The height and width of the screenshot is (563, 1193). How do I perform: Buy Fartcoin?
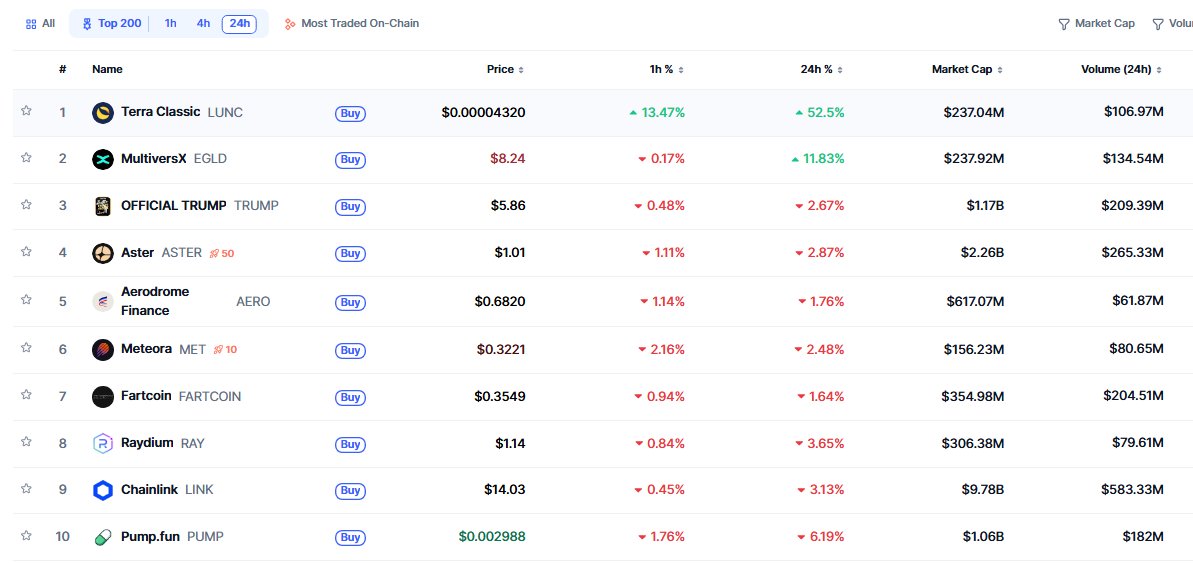click(350, 398)
